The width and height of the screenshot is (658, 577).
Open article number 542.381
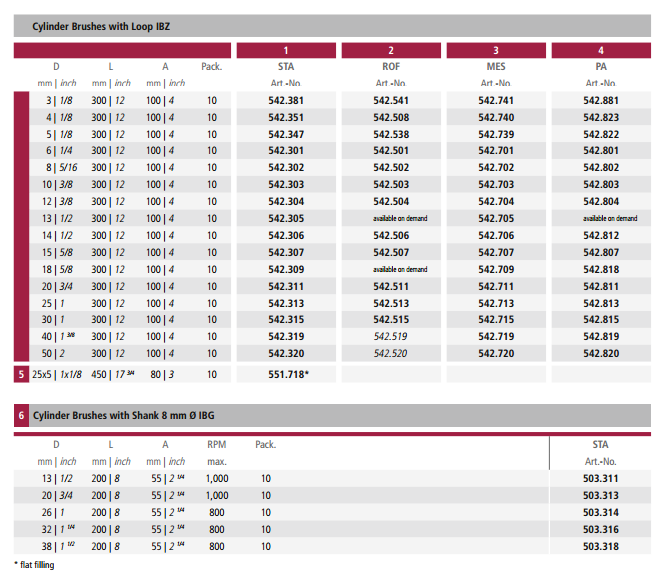pos(286,100)
